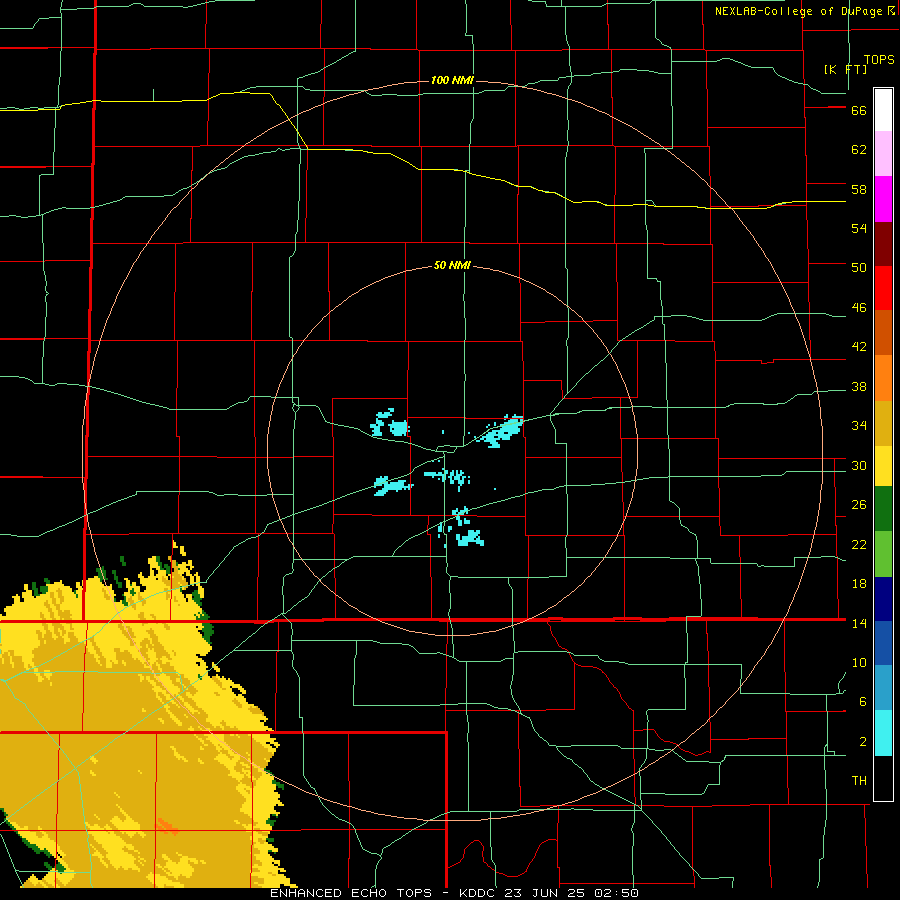Click the TOPS legend title
This screenshot has height=900, width=900.
pyautogui.click(x=879, y=60)
